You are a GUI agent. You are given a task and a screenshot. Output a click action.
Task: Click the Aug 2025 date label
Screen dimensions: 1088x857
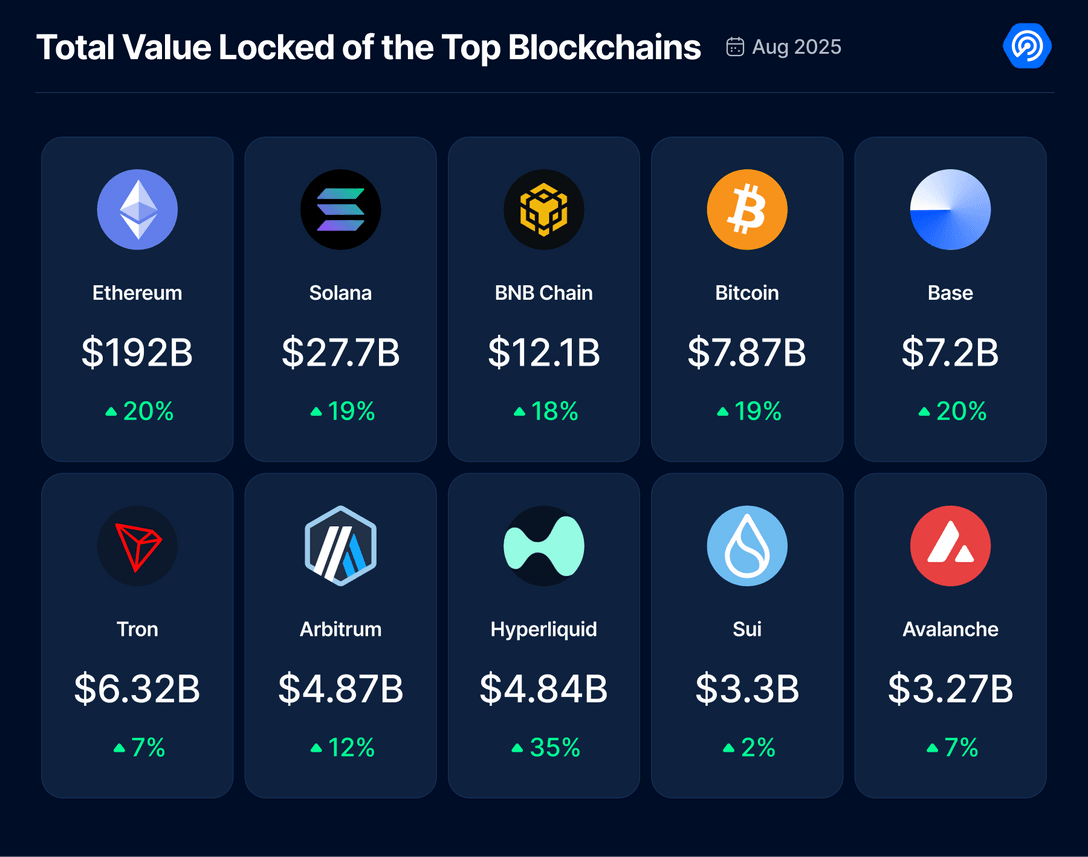click(796, 47)
